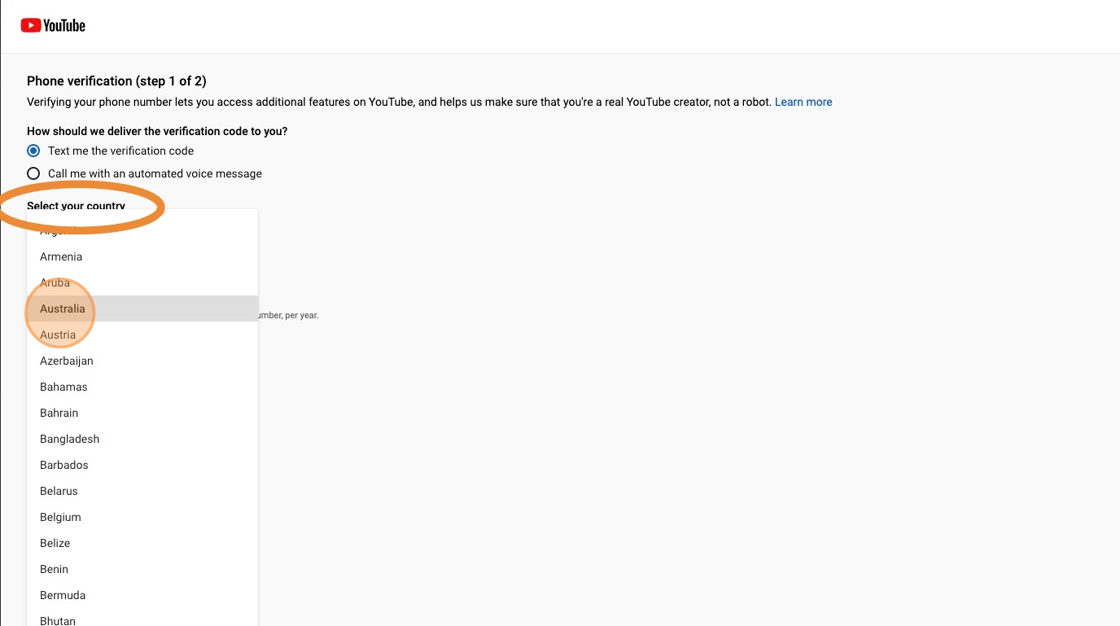Choose Aruba from the country list

142,282
